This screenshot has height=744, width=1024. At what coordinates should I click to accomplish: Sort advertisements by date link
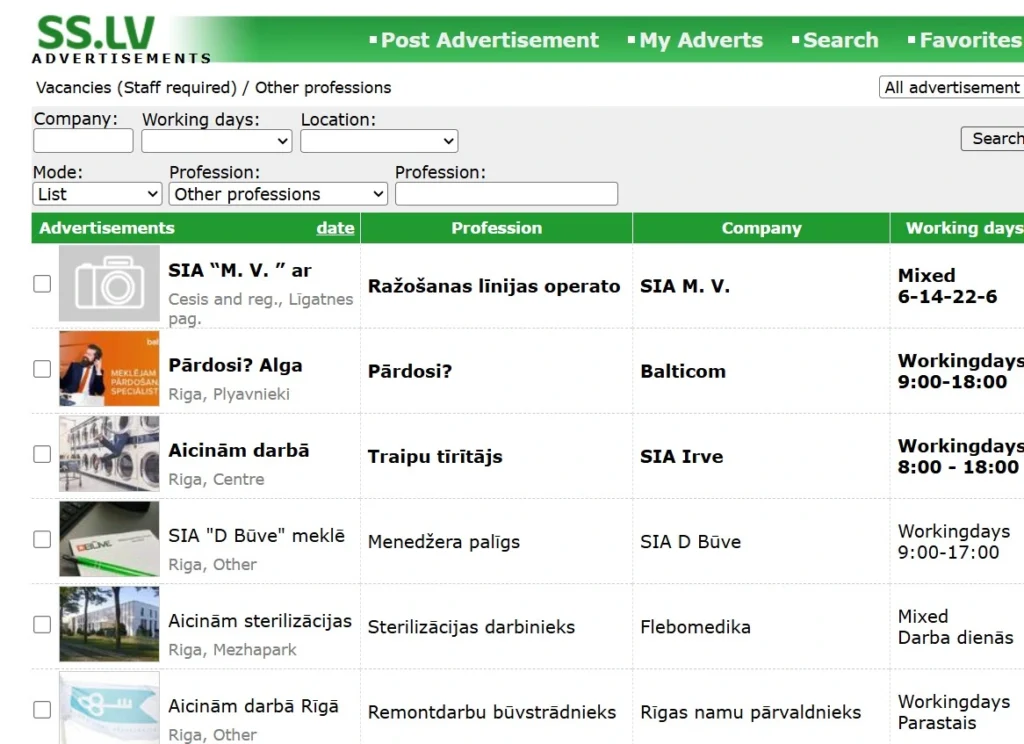click(x=335, y=228)
